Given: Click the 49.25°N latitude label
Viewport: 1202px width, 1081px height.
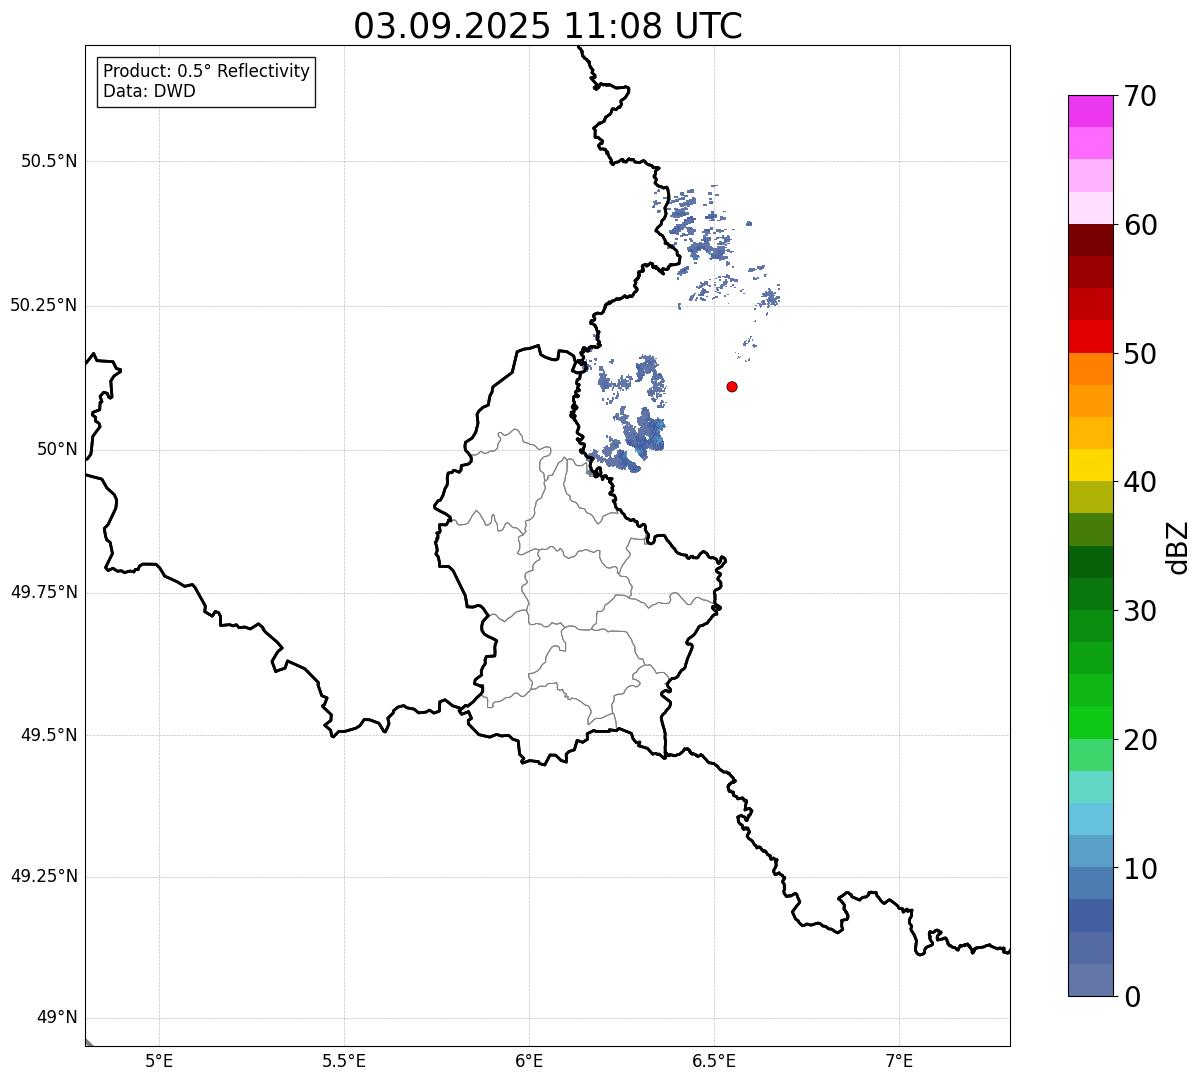Looking at the screenshot, I should (44, 876).
